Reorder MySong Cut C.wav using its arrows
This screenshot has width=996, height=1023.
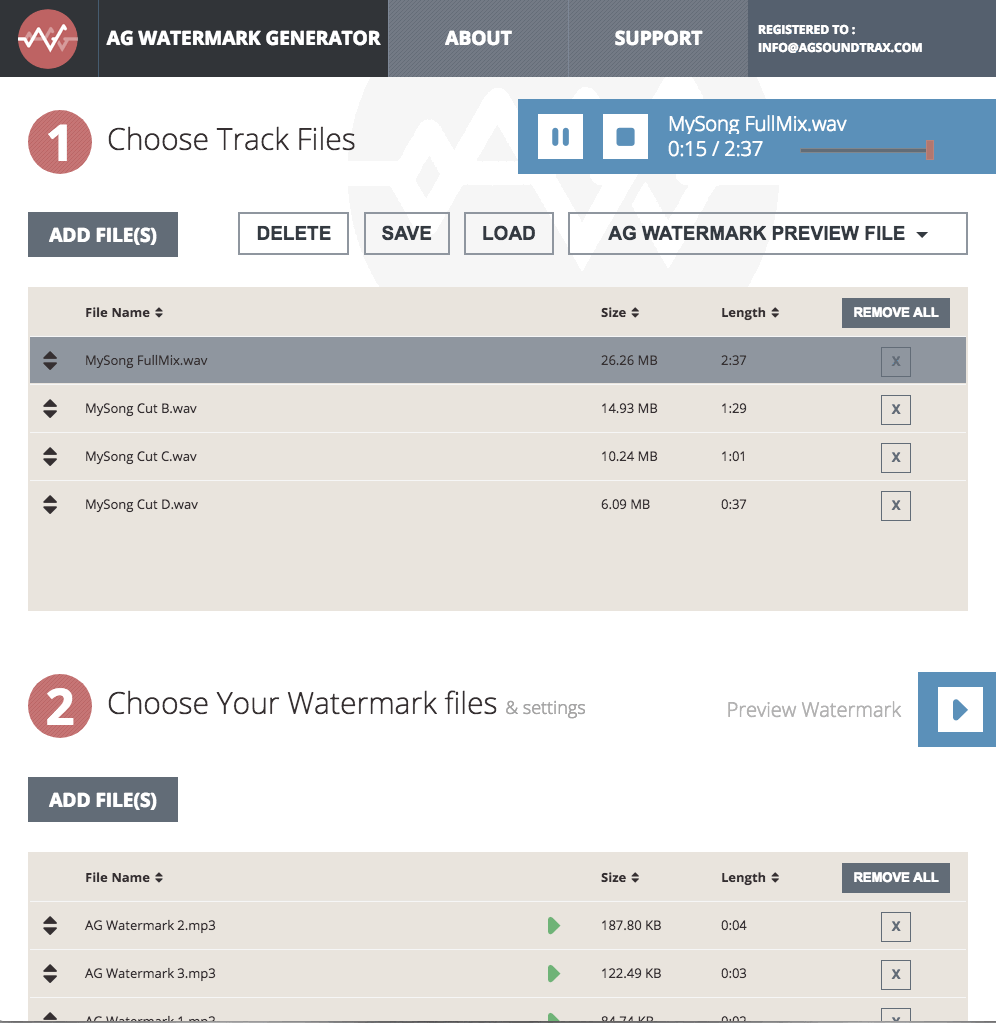[x=50, y=457]
